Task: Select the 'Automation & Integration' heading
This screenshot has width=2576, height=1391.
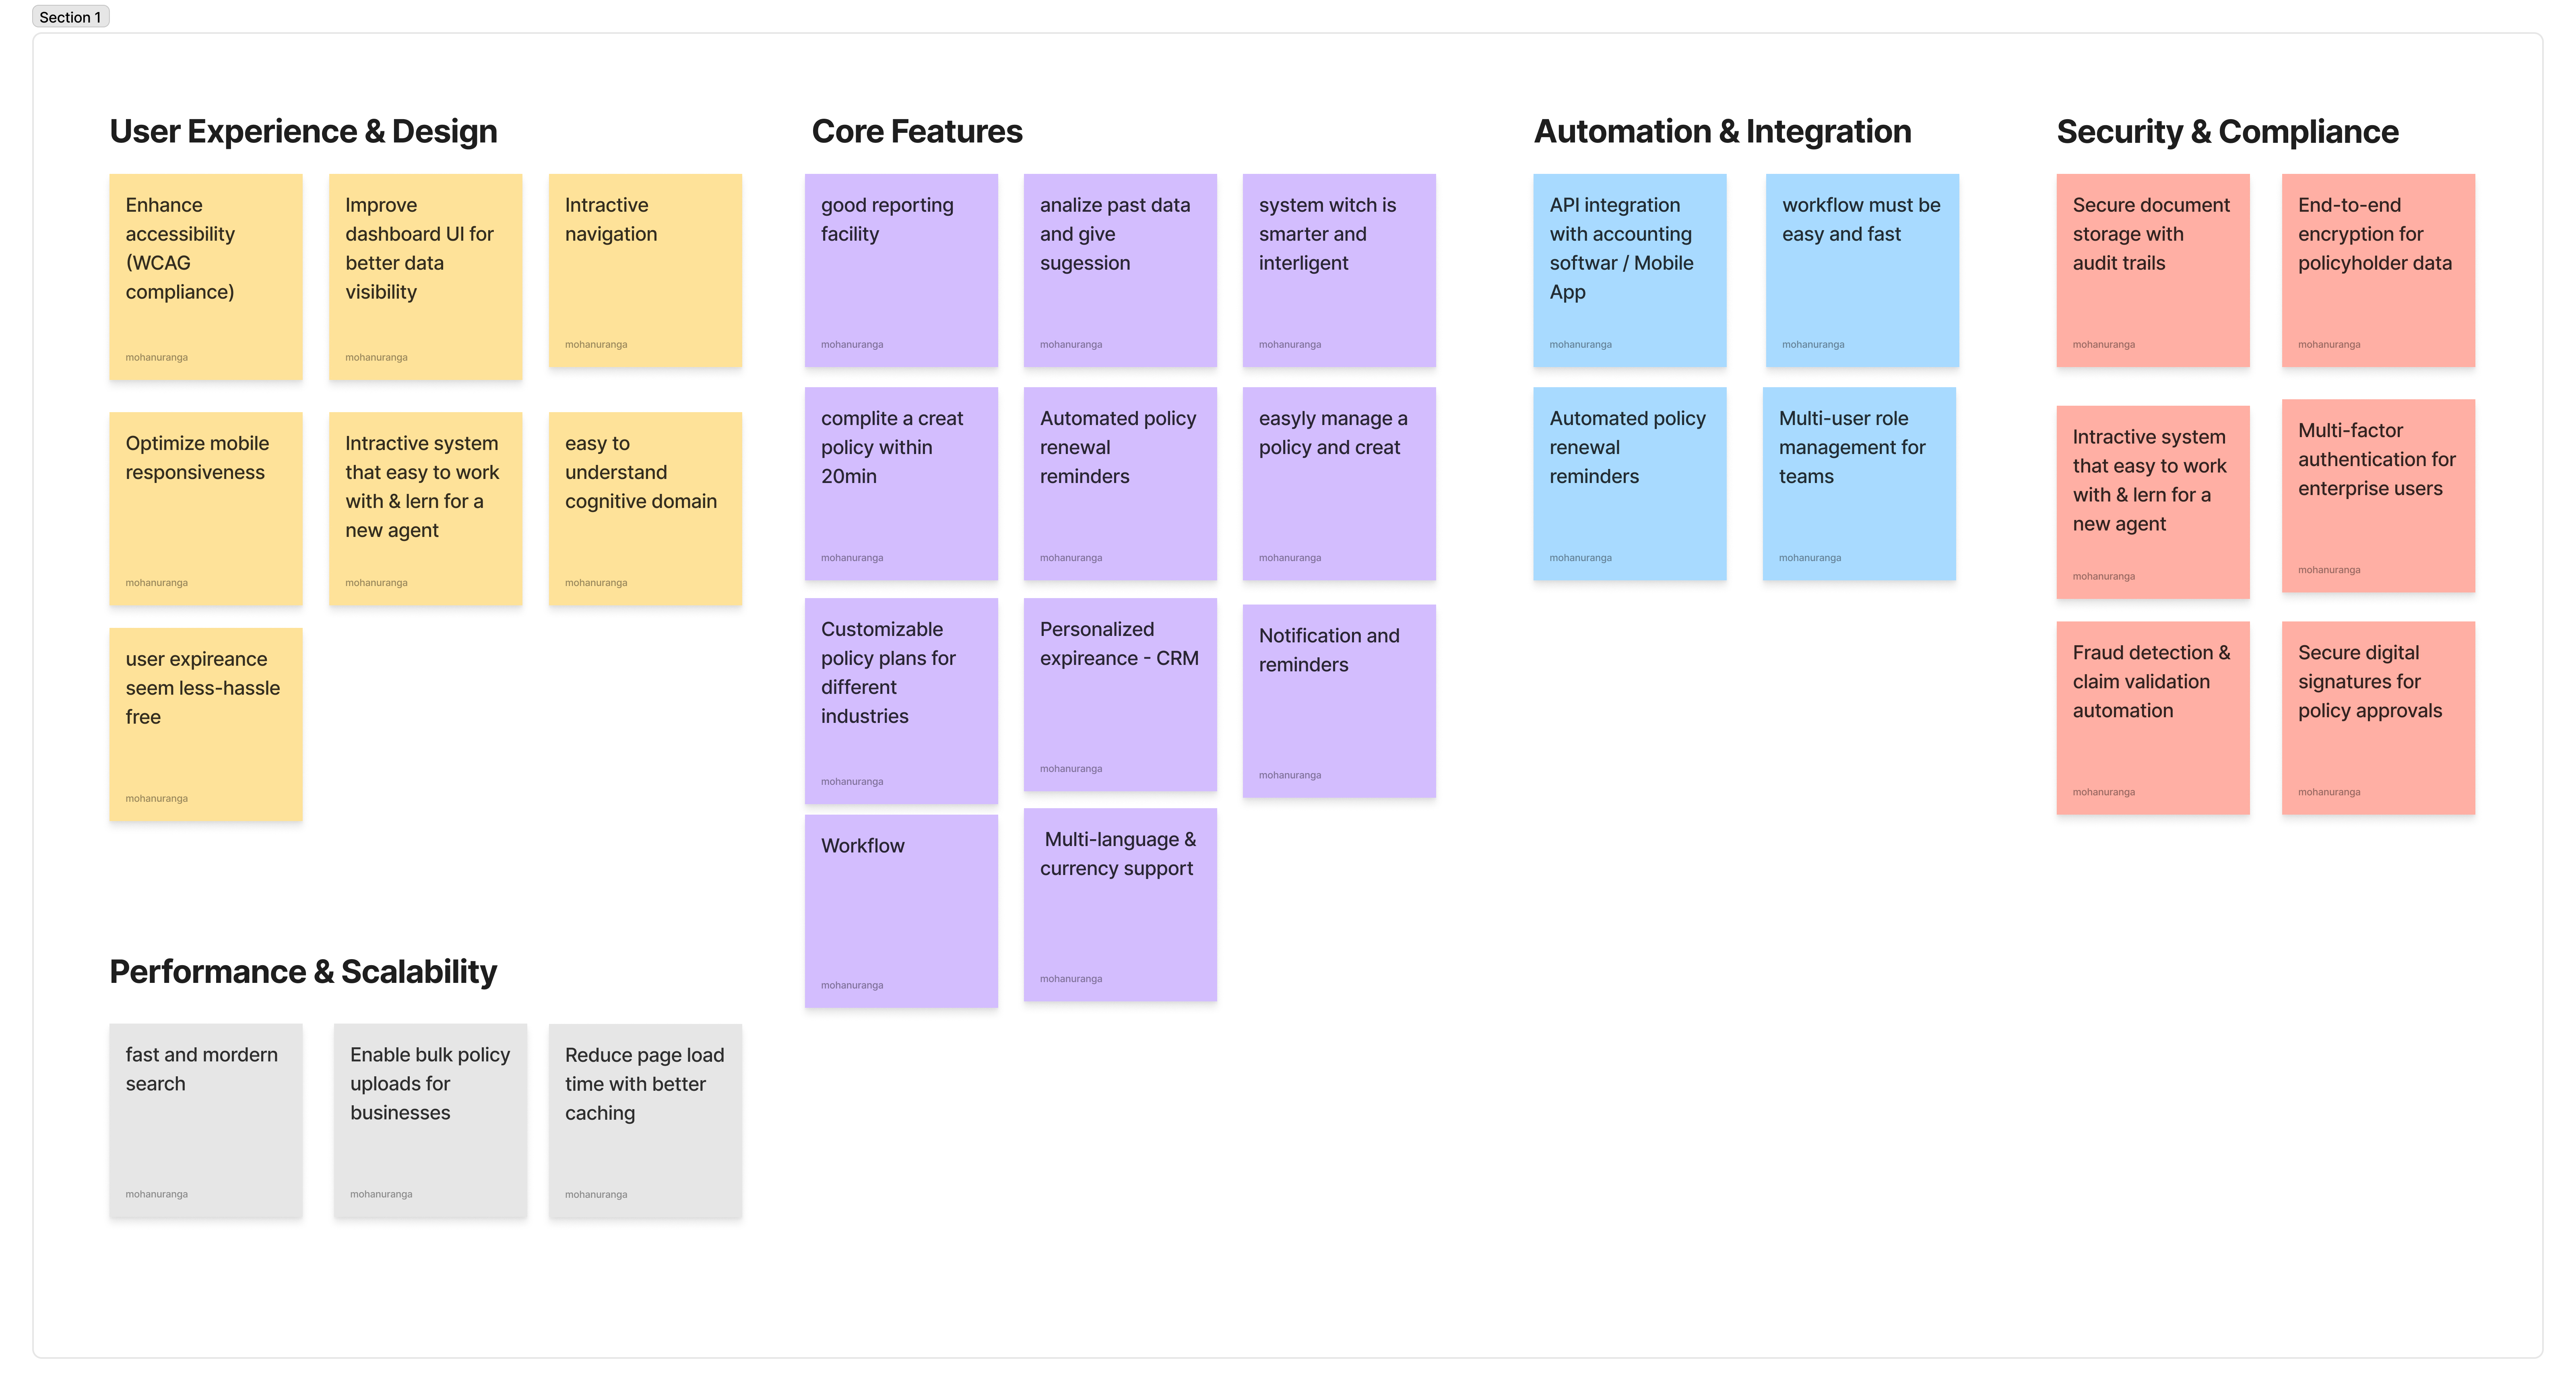Action: 1722,131
